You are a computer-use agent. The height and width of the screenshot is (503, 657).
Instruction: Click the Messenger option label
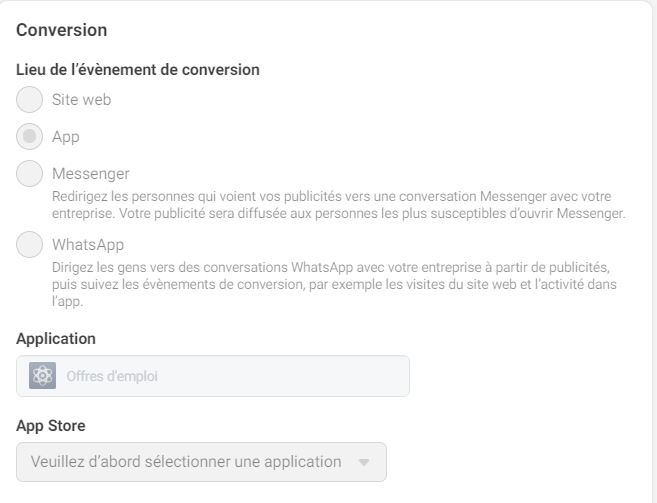pos(91,174)
